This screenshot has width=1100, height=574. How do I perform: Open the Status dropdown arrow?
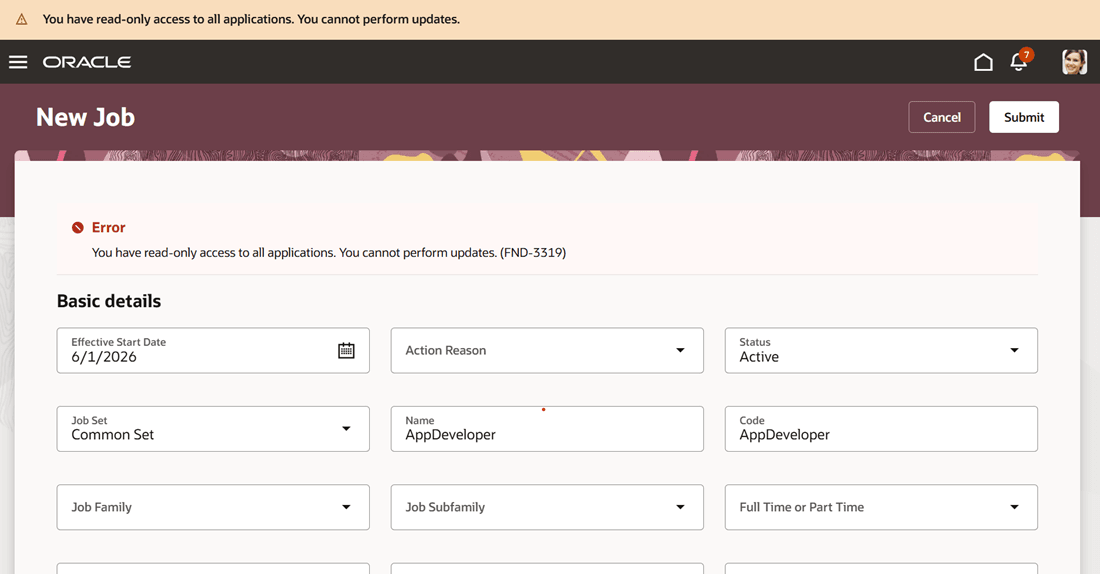point(1014,350)
